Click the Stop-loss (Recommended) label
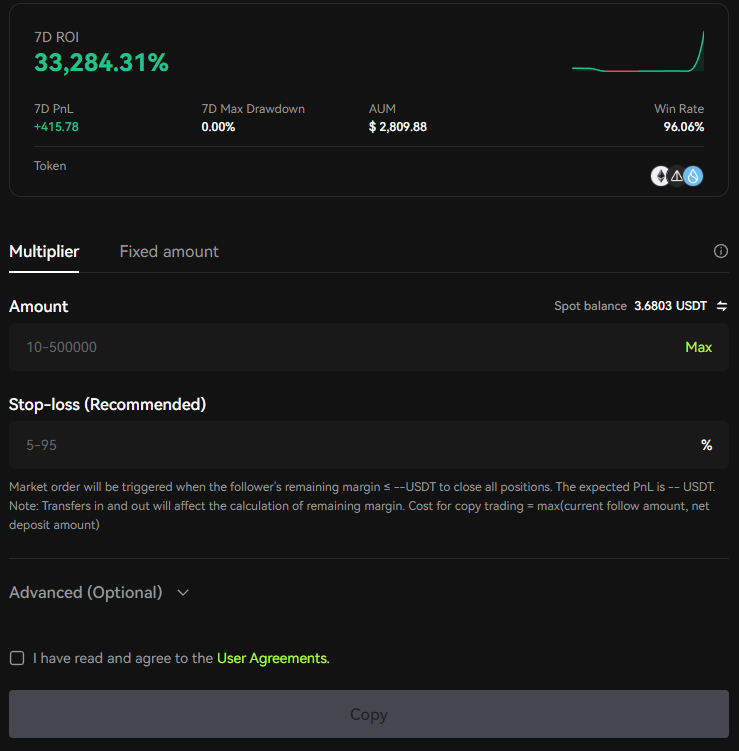This screenshot has height=751, width=739. pos(107,405)
